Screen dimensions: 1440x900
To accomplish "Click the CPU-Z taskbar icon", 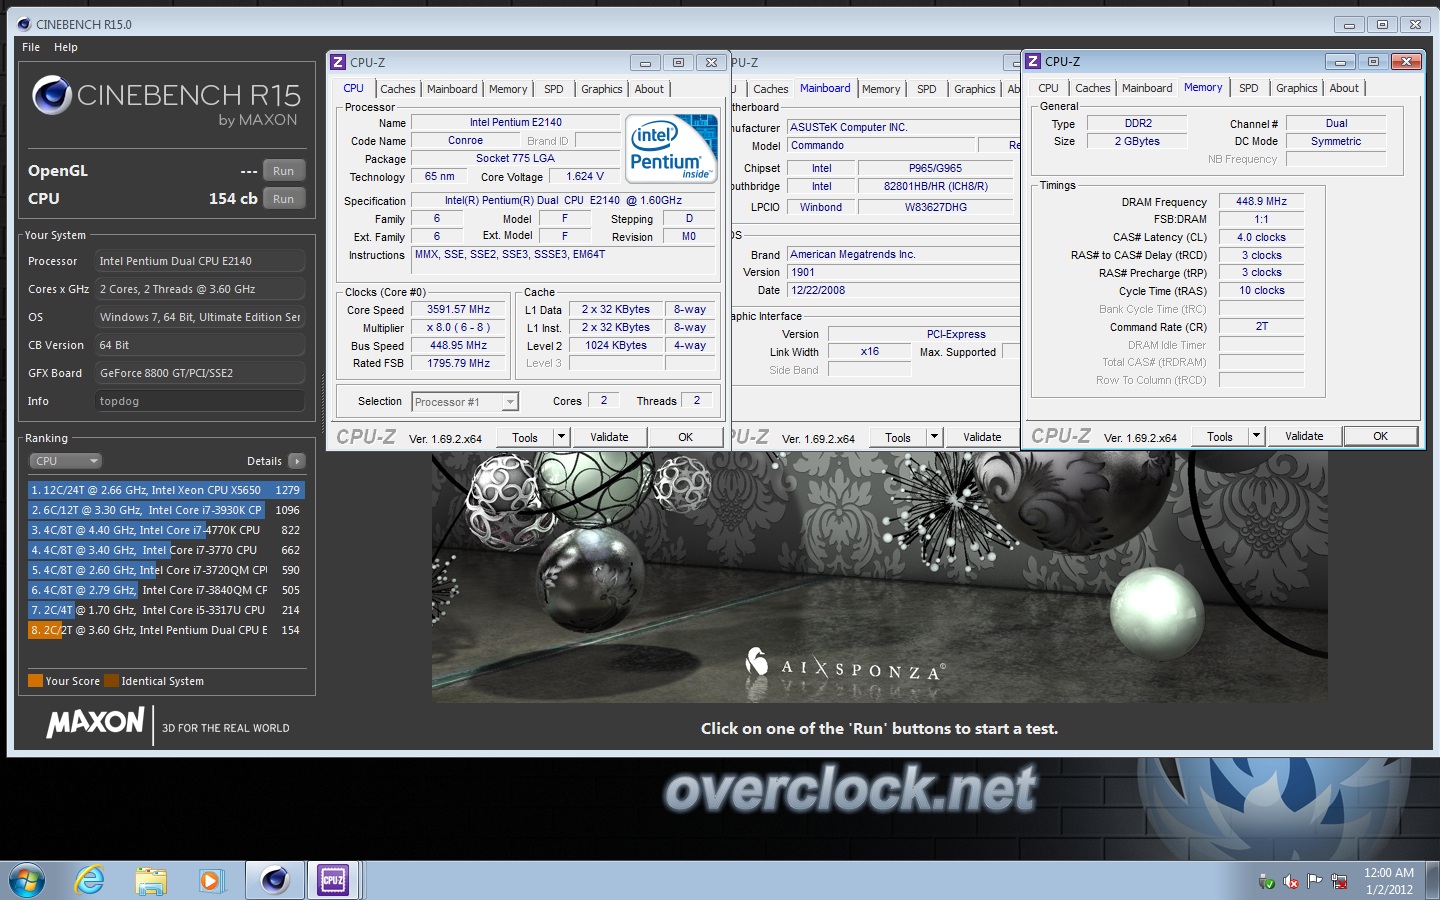I will pyautogui.click(x=333, y=880).
